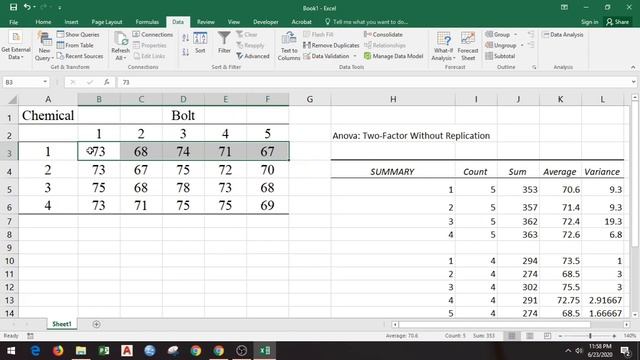Viewport: 640px width, 360px height.
Task: Expand the formula bar arrow
Action: pos(633,82)
